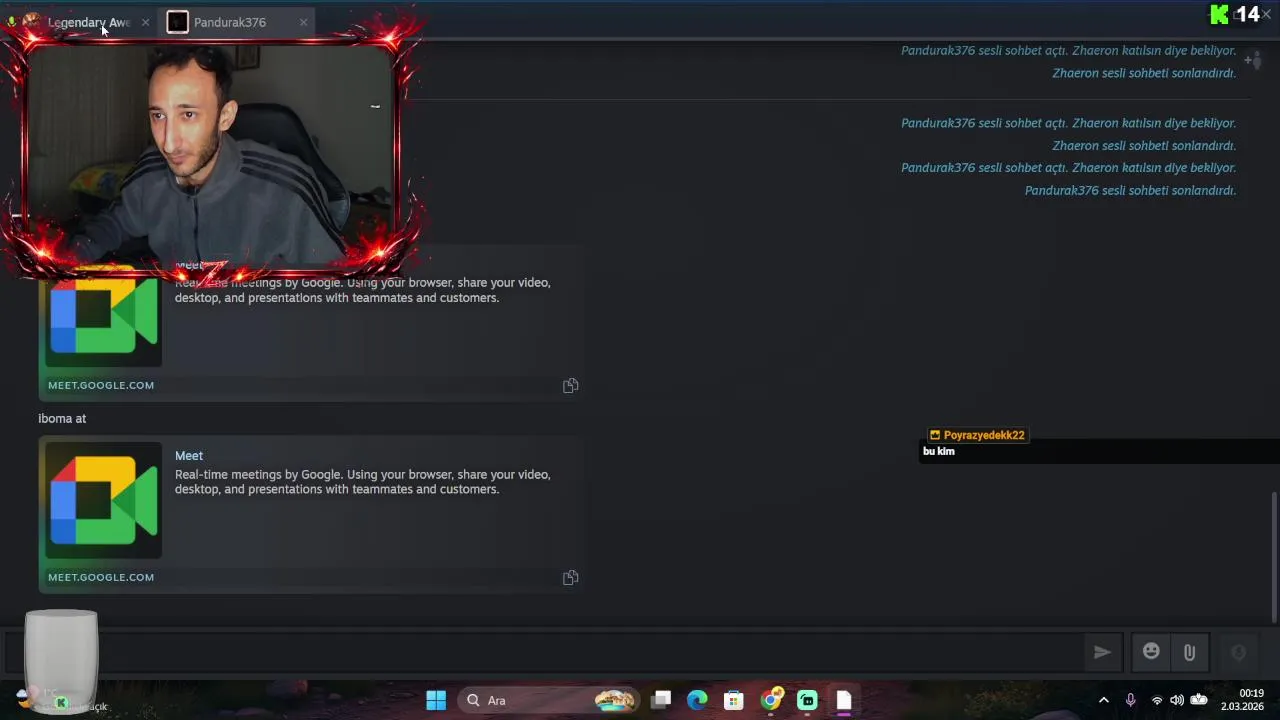Click the "iboma at" chat message

[x=62, y=418]
